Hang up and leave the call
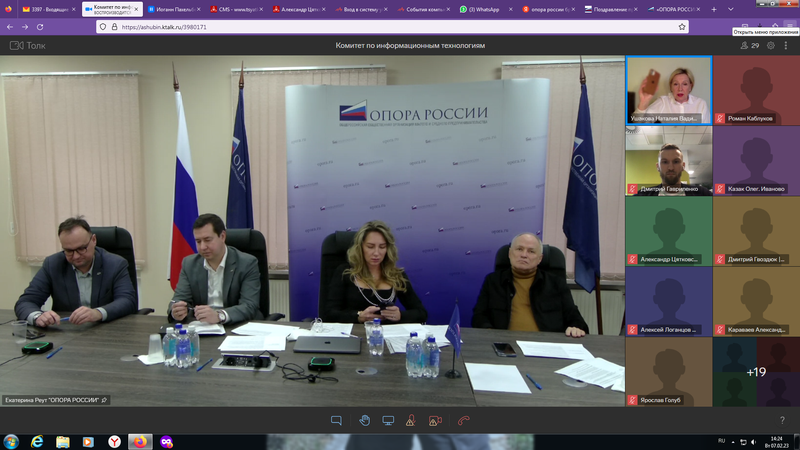The image size is (800, 450). click(x=463, y=421)
